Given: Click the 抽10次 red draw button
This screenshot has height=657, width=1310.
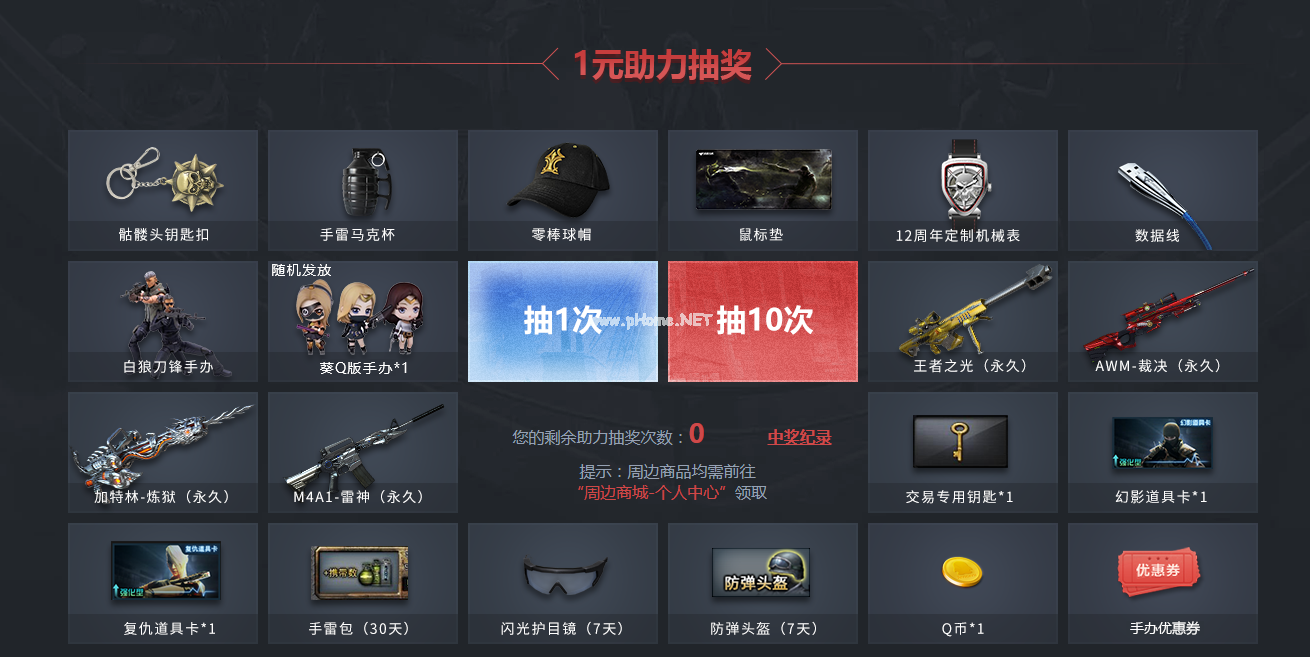Looking at the screenshot, I should (763, 321).
